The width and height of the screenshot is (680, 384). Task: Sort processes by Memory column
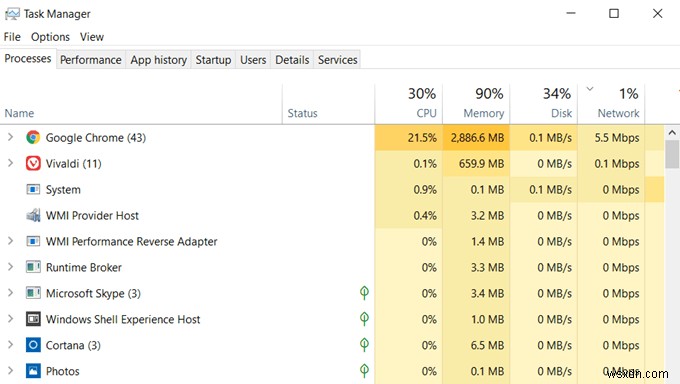(x=476, y=104)
